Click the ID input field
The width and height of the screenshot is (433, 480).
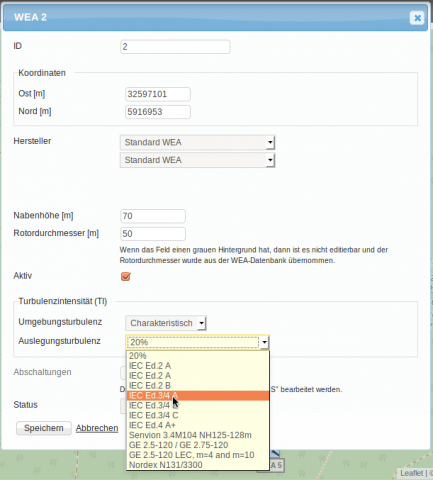coord(175,47)
